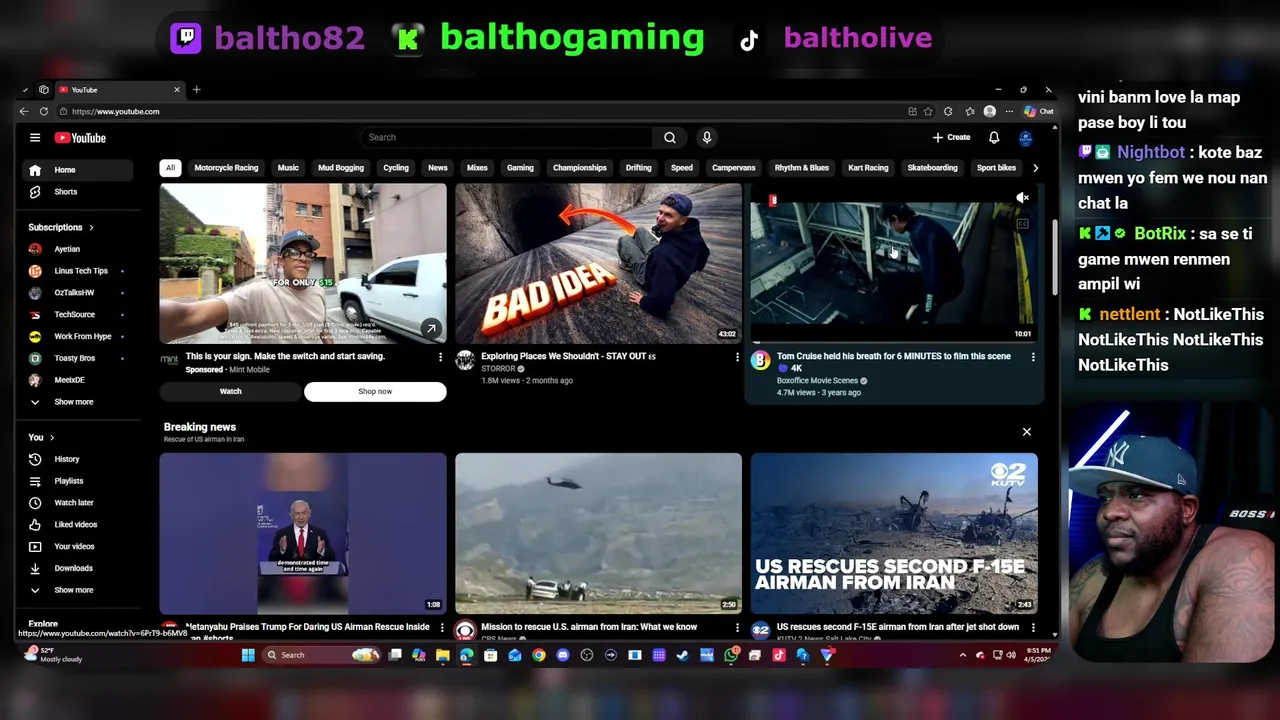
Task: Click the taskbar Search box
Action: (322, 655)
